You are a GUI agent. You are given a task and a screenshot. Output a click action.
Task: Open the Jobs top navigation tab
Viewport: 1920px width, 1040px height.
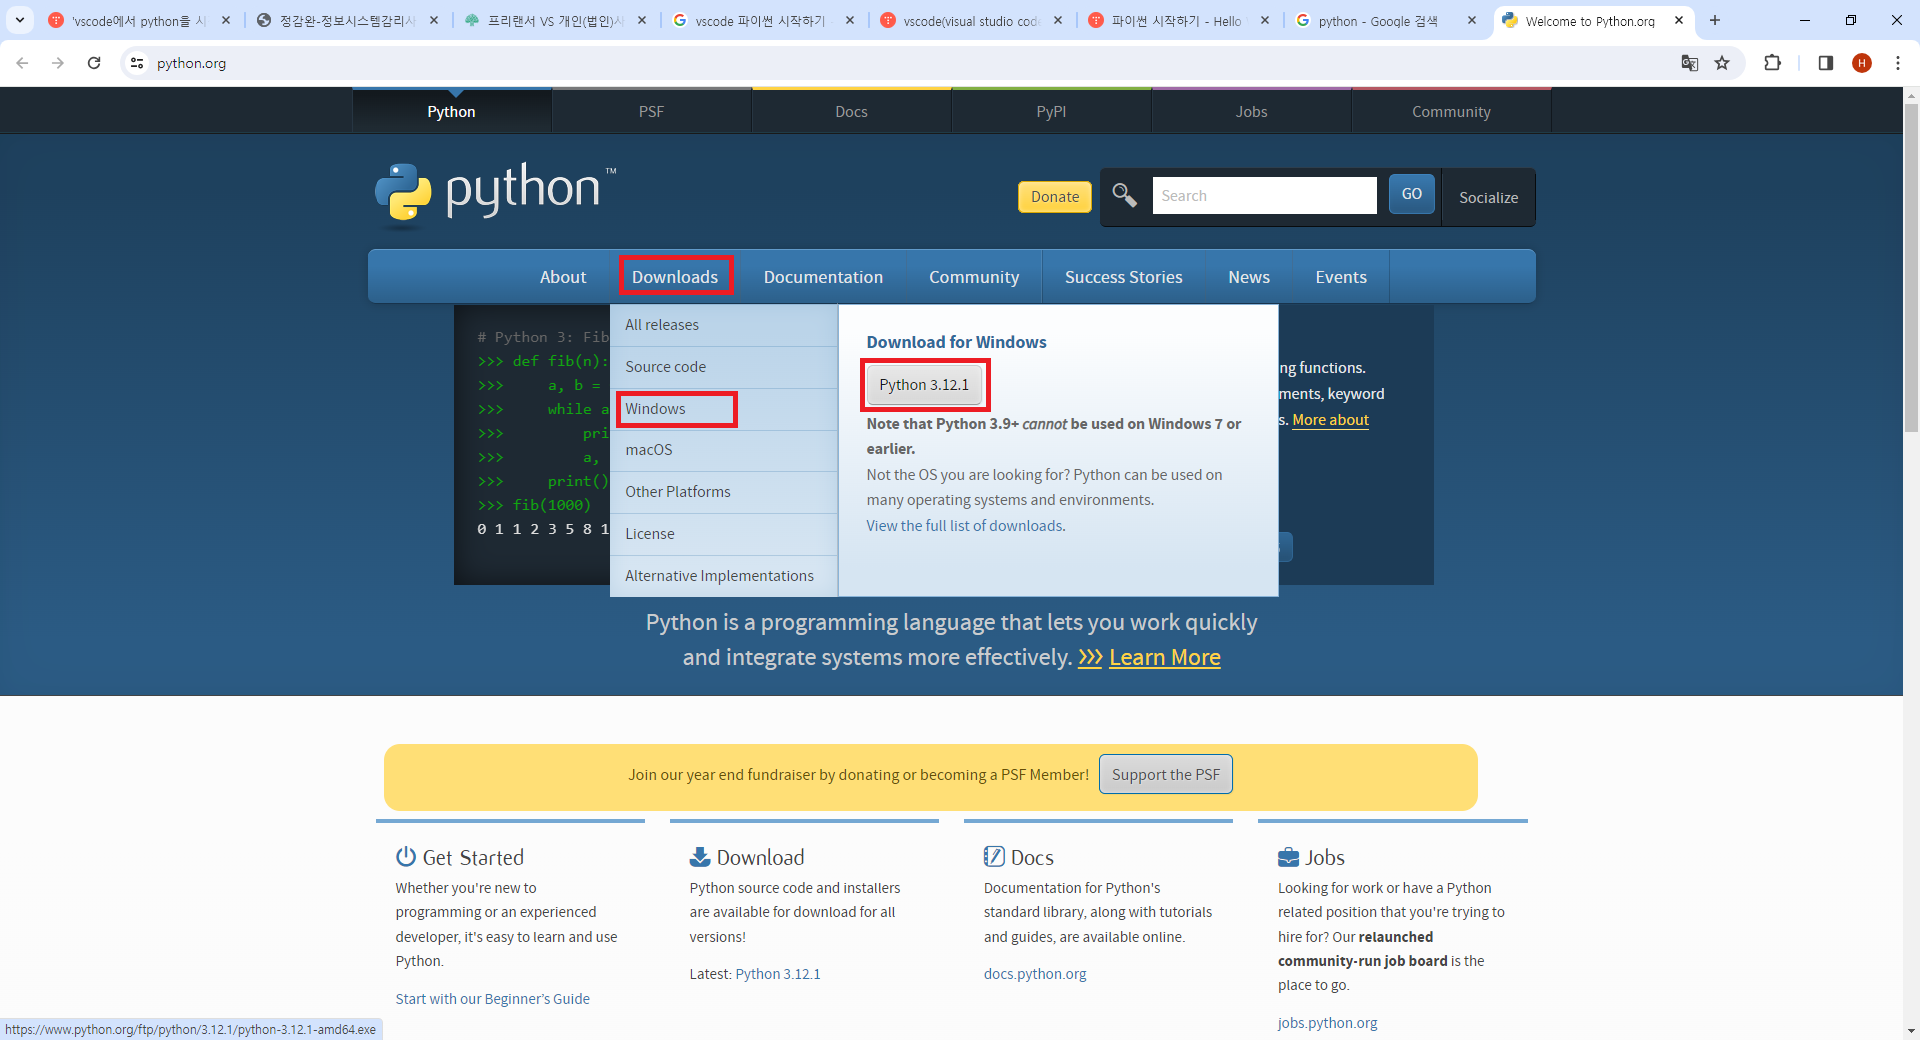point(1251,111)
